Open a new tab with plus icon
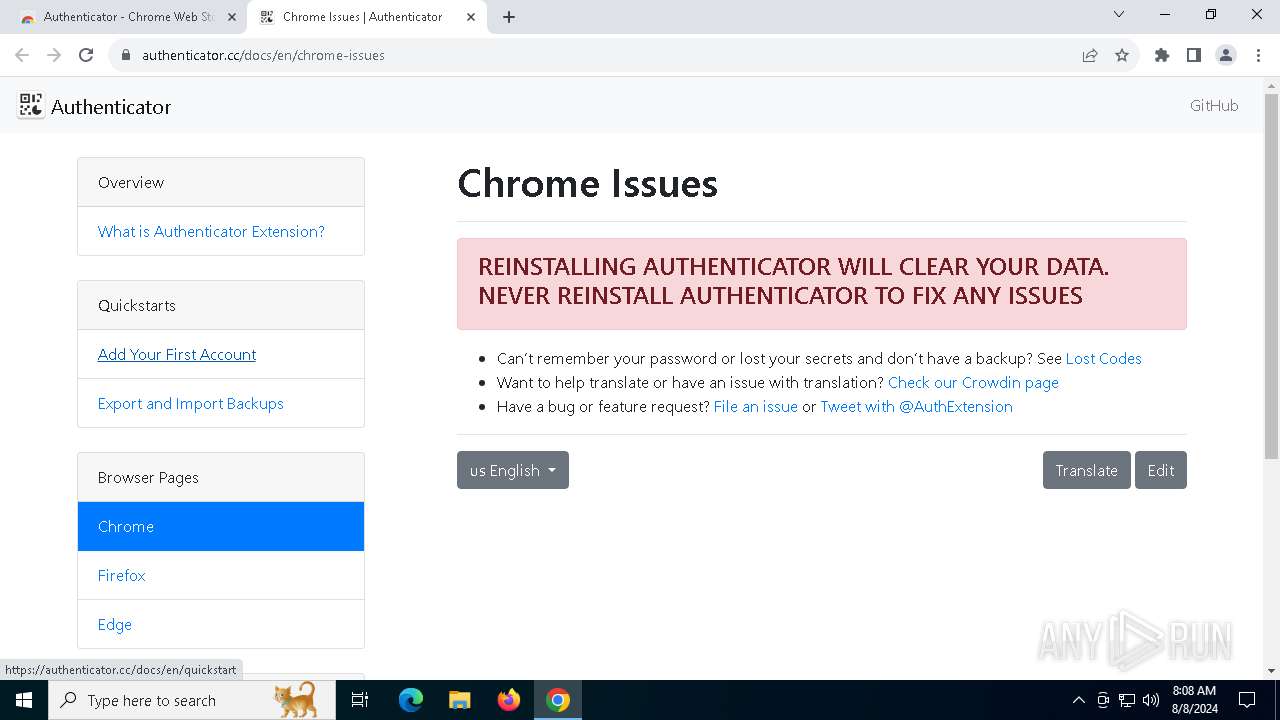 coord(509,17)
